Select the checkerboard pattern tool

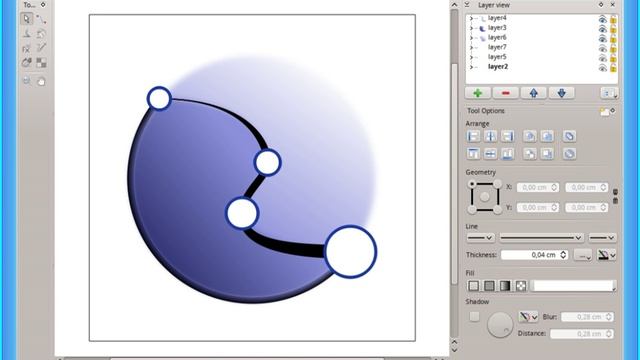(41, 62)
